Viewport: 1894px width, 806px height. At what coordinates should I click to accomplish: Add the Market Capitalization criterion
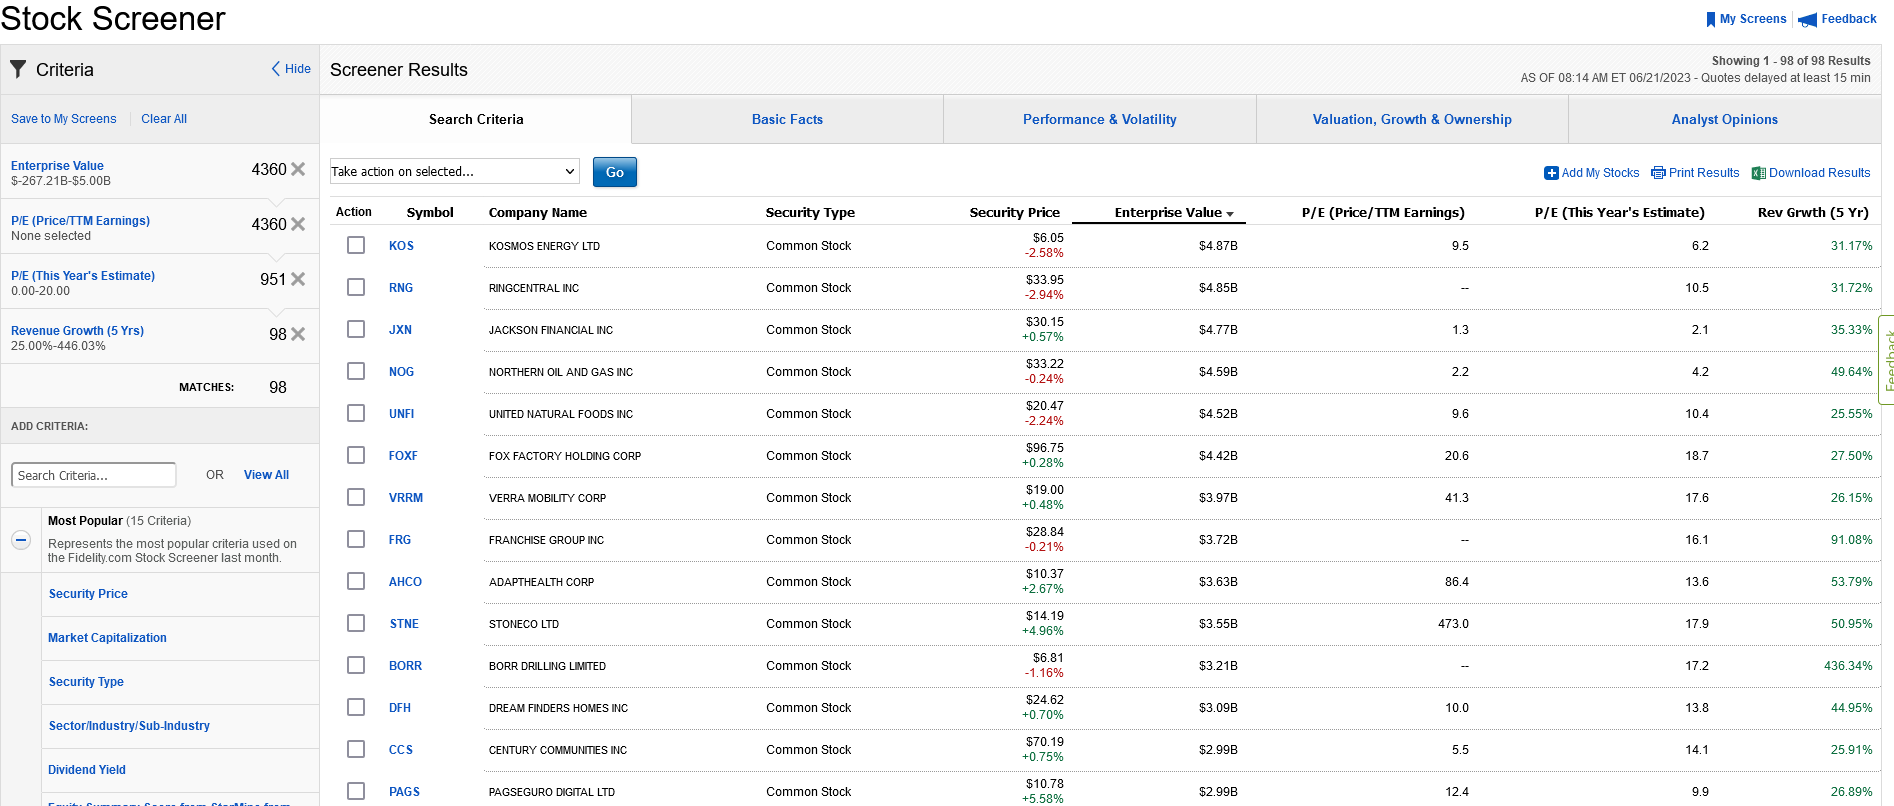pyautogui.click(x=107, y=638)
